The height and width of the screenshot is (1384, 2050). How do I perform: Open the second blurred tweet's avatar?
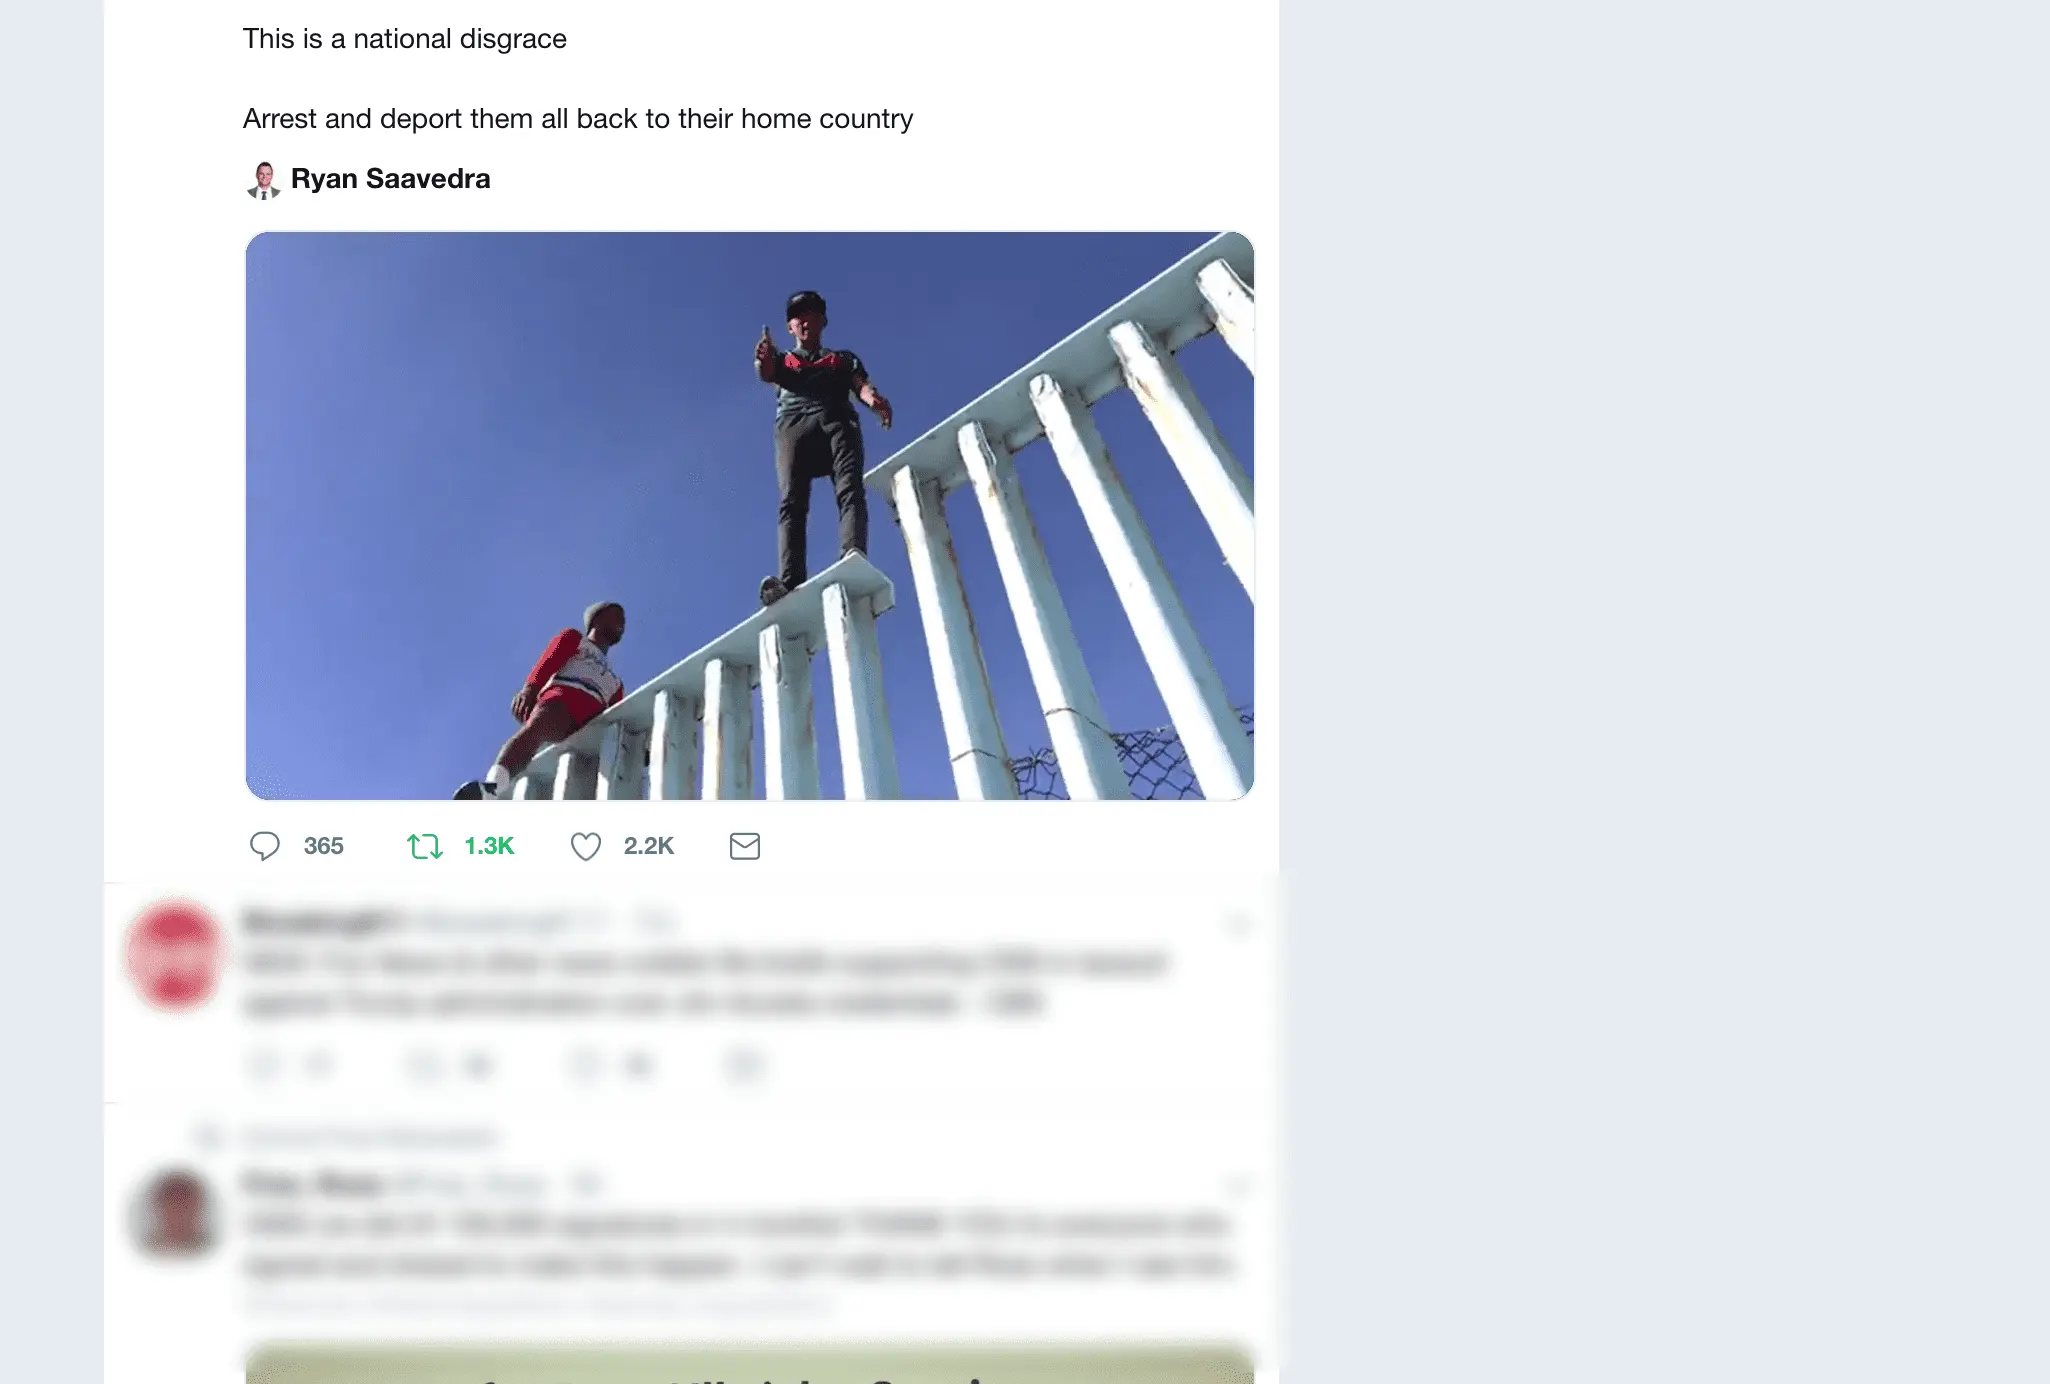[175, 1212]
